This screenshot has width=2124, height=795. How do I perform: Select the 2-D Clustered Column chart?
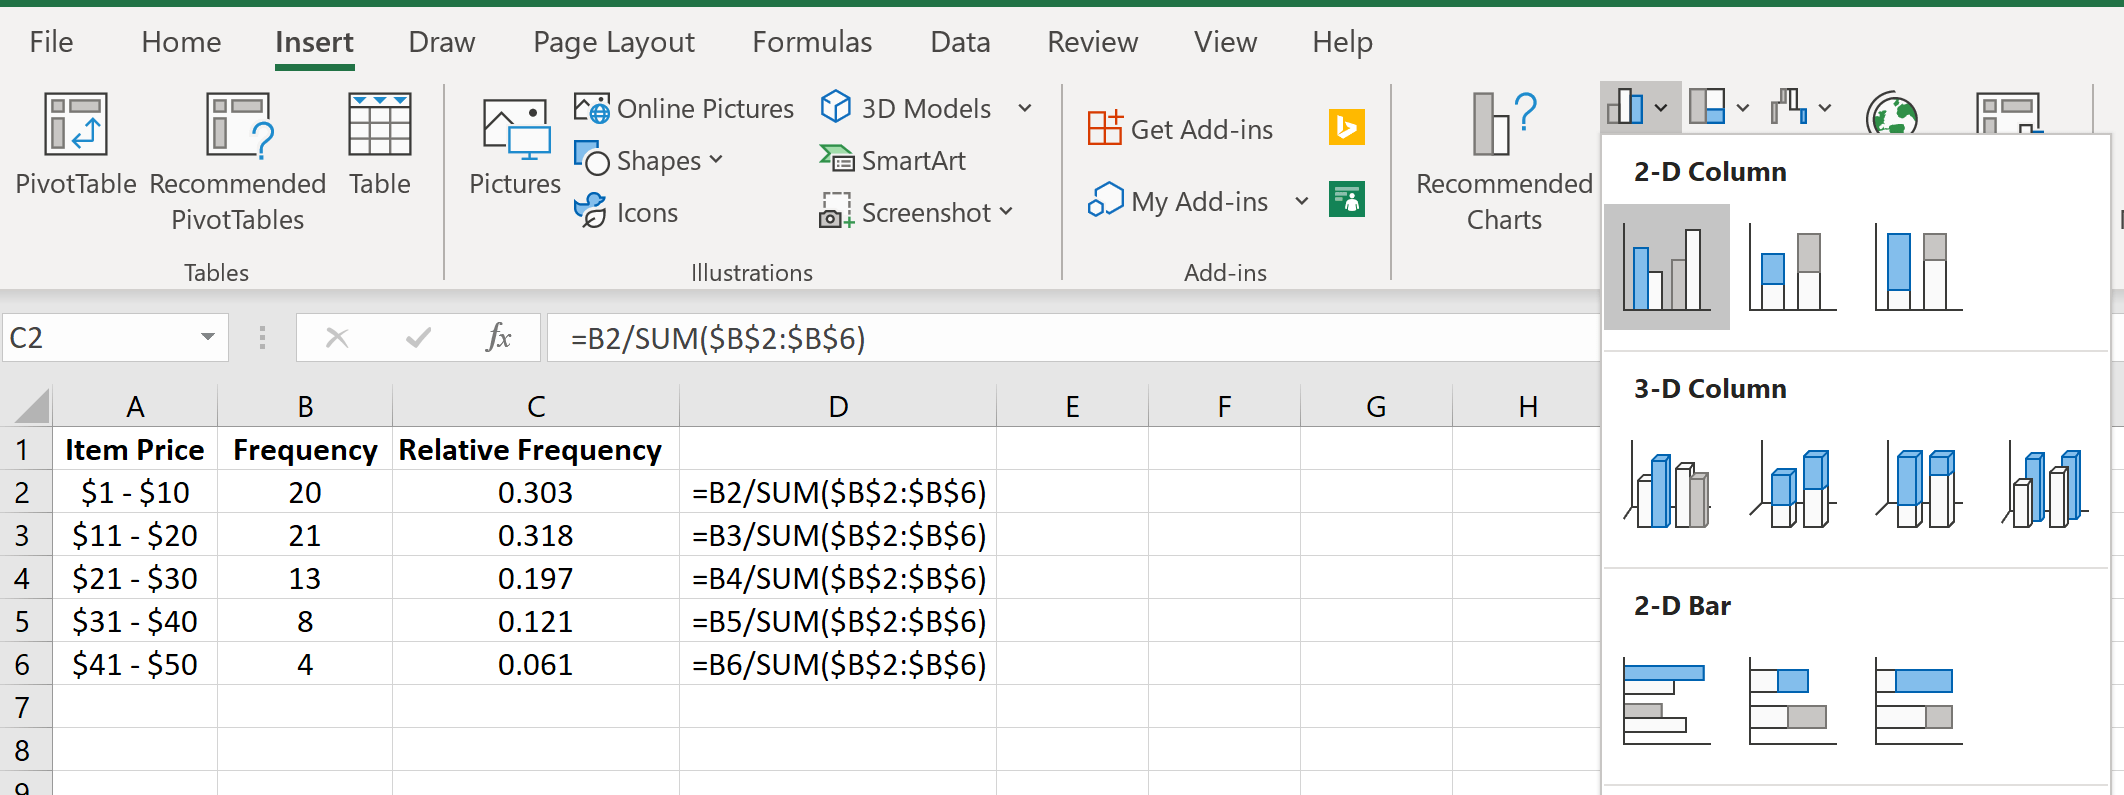tap(1666, 268)
